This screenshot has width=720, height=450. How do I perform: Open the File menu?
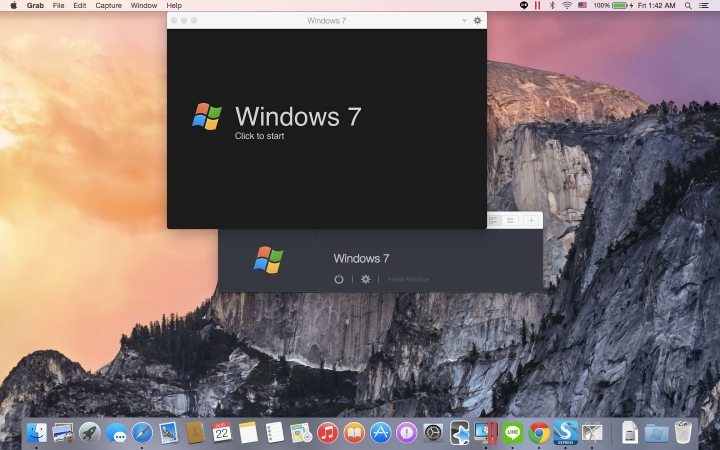pyautogui.click(x=58, y=6)
